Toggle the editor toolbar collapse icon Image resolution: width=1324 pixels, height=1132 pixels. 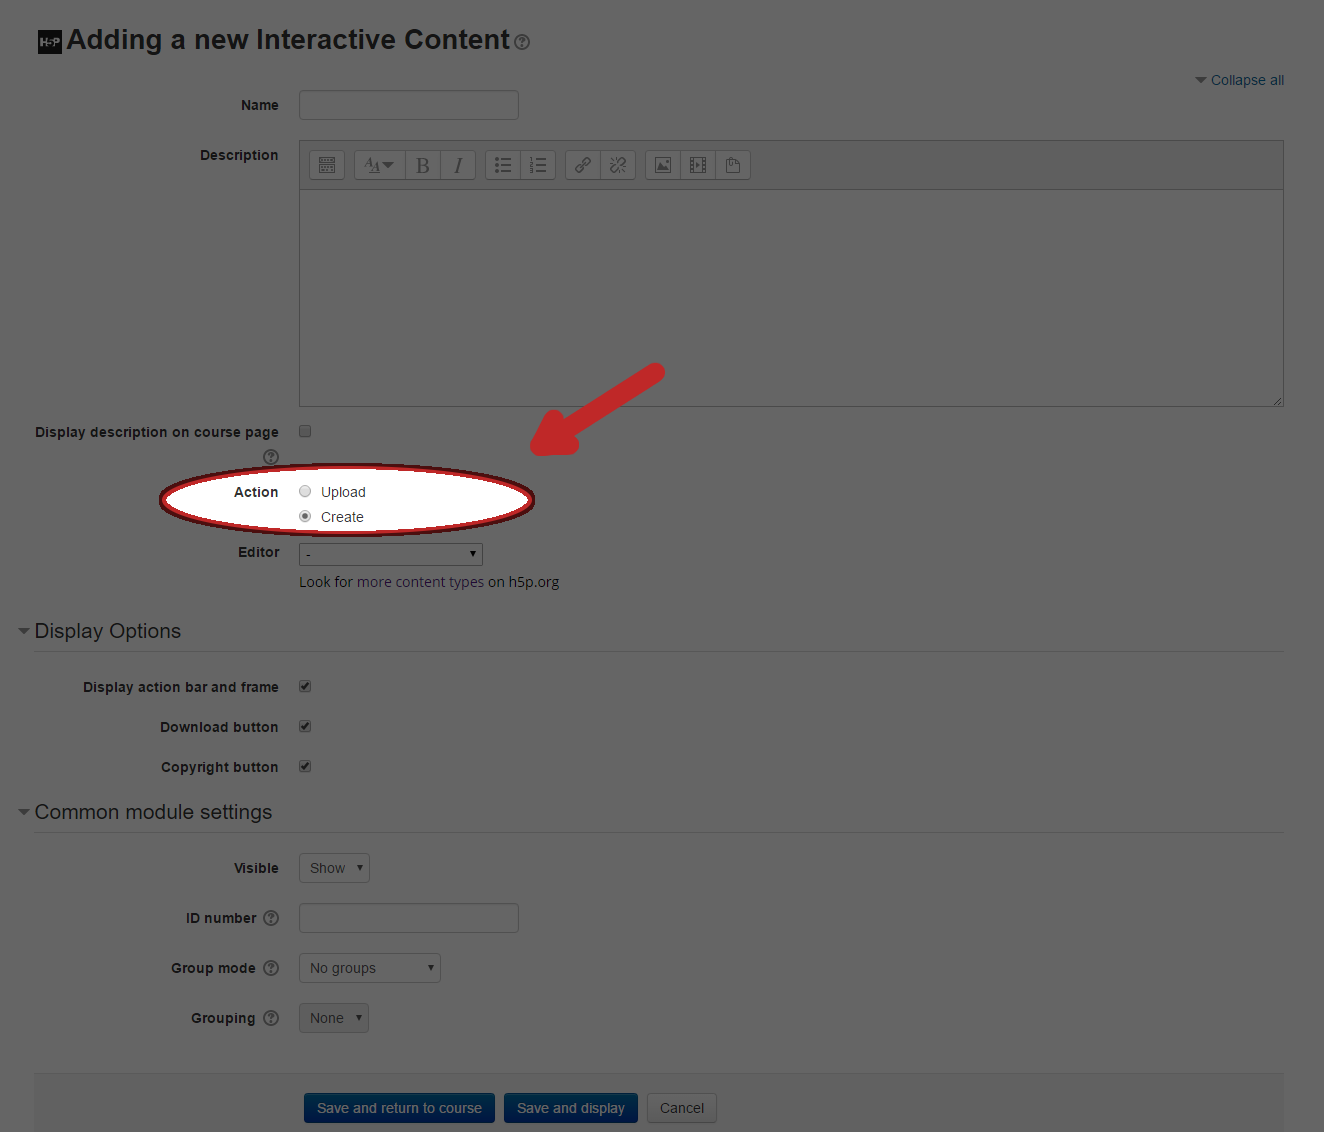pyautogui.click(x=326, y=164)
